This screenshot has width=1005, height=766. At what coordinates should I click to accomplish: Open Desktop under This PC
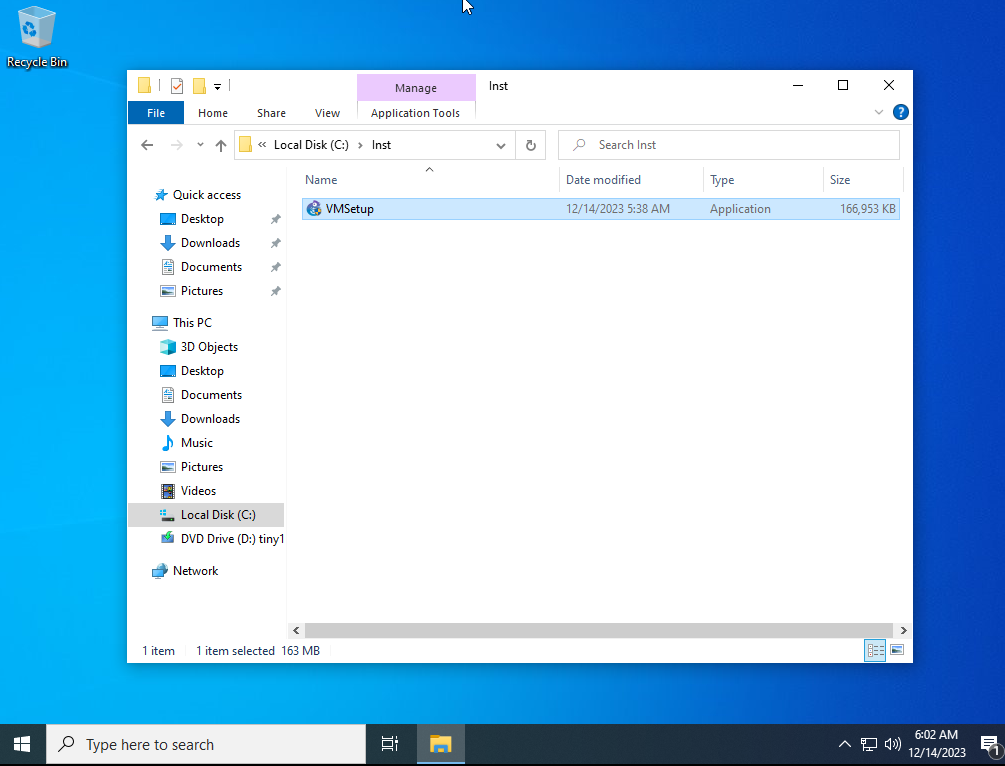[x=202, y=371]
